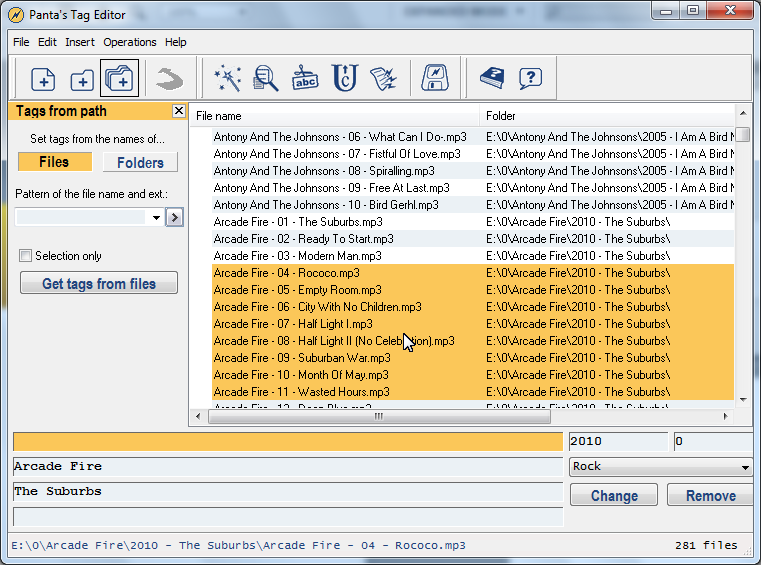Open the Help menu
The image size is (761, 565).
pos(175,42)
